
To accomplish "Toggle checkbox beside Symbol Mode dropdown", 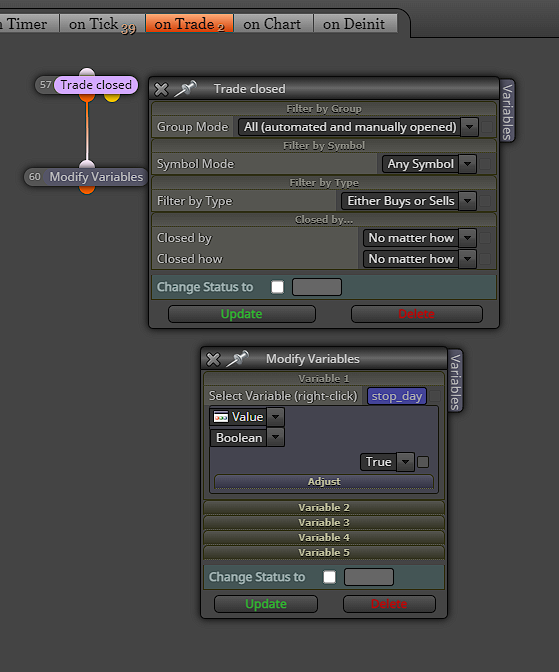I will 485,164.
